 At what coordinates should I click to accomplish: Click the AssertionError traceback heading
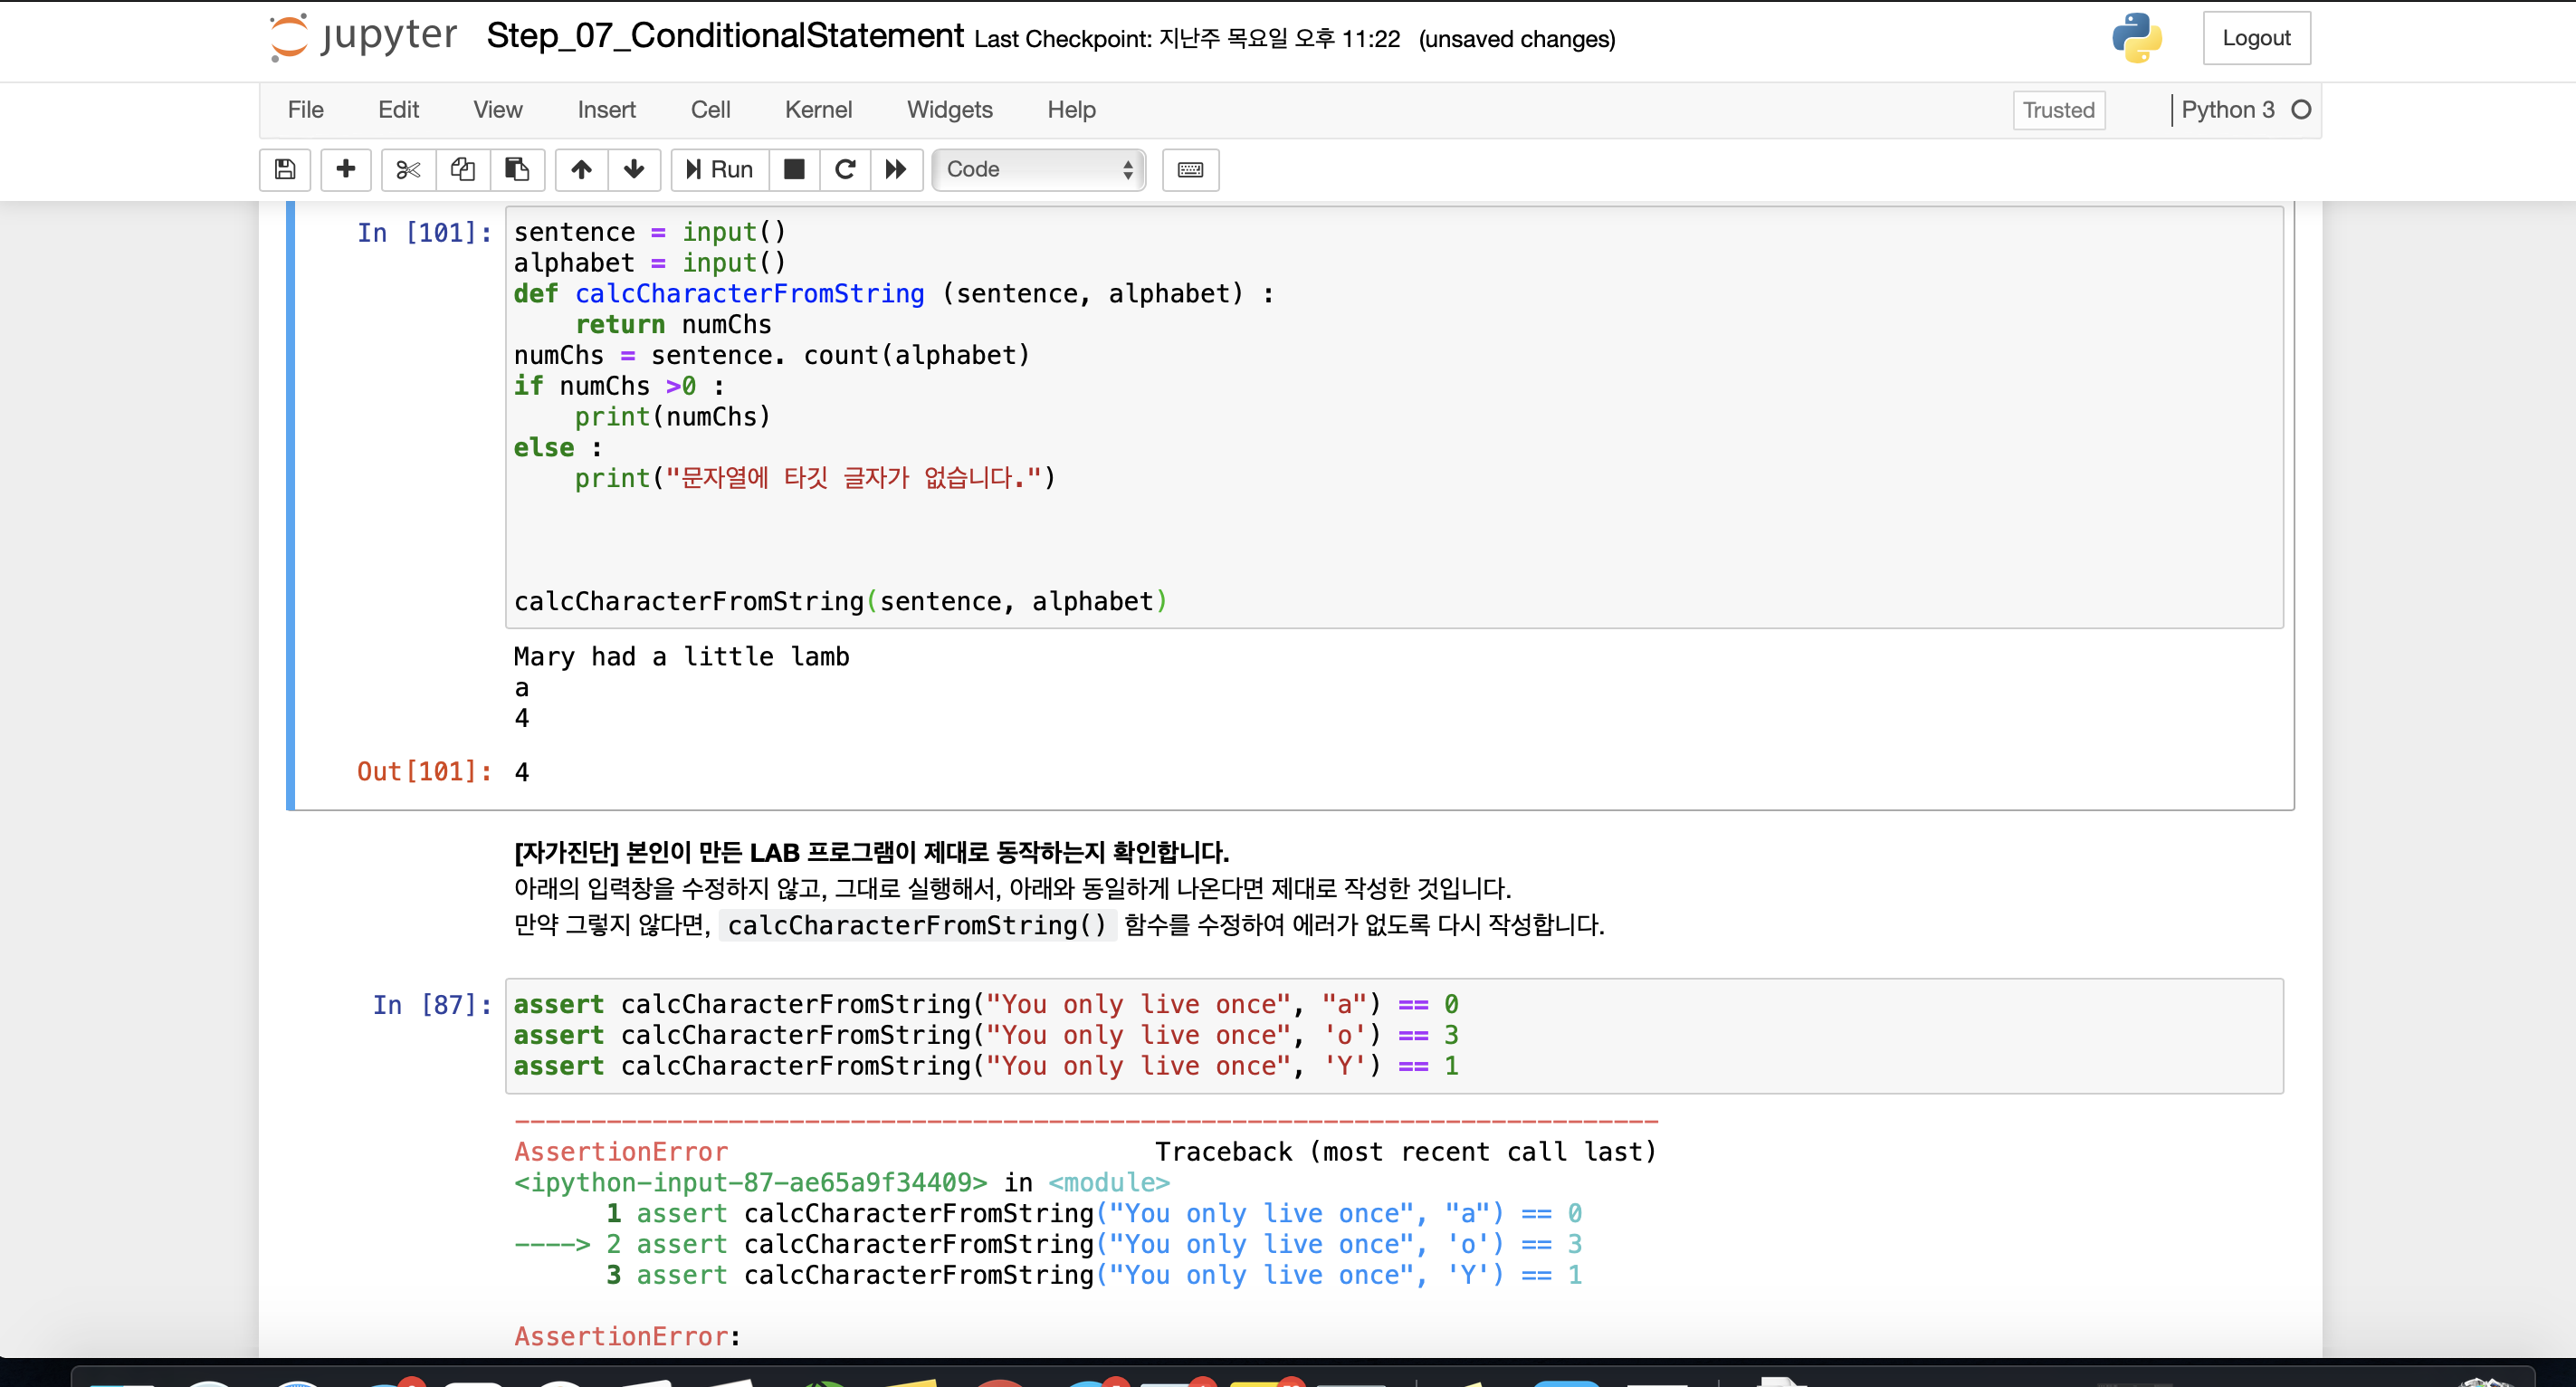(x=621, y=1152)
